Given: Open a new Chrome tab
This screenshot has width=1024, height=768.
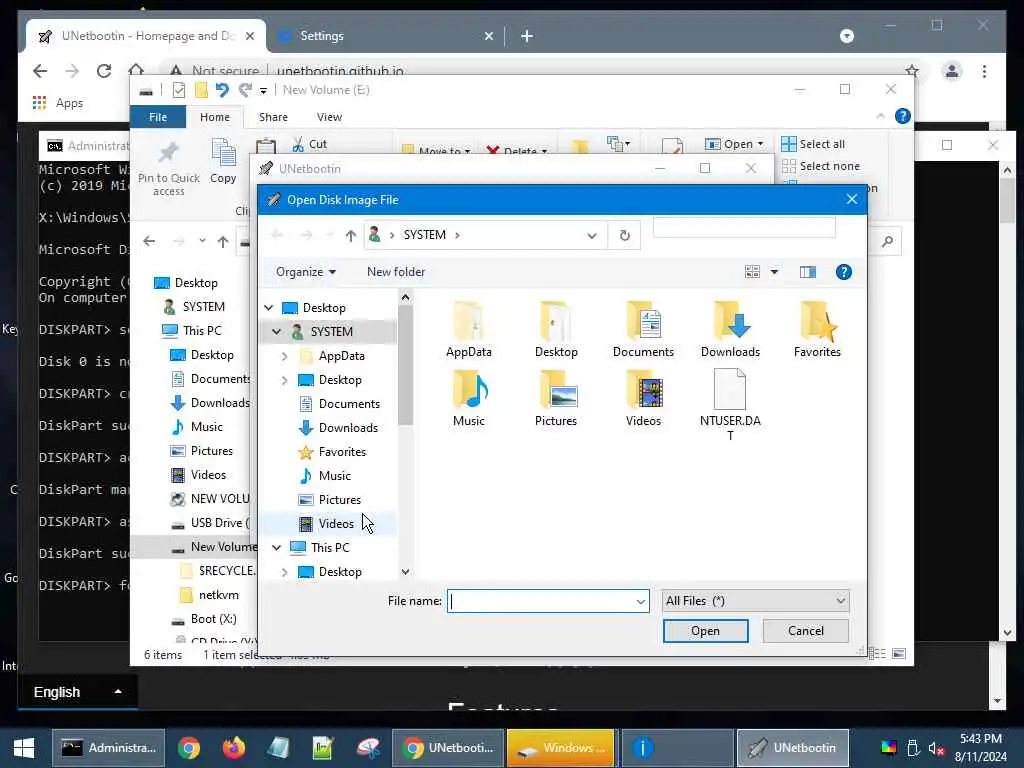Looking at the screenshot, I should coord(526,36).
